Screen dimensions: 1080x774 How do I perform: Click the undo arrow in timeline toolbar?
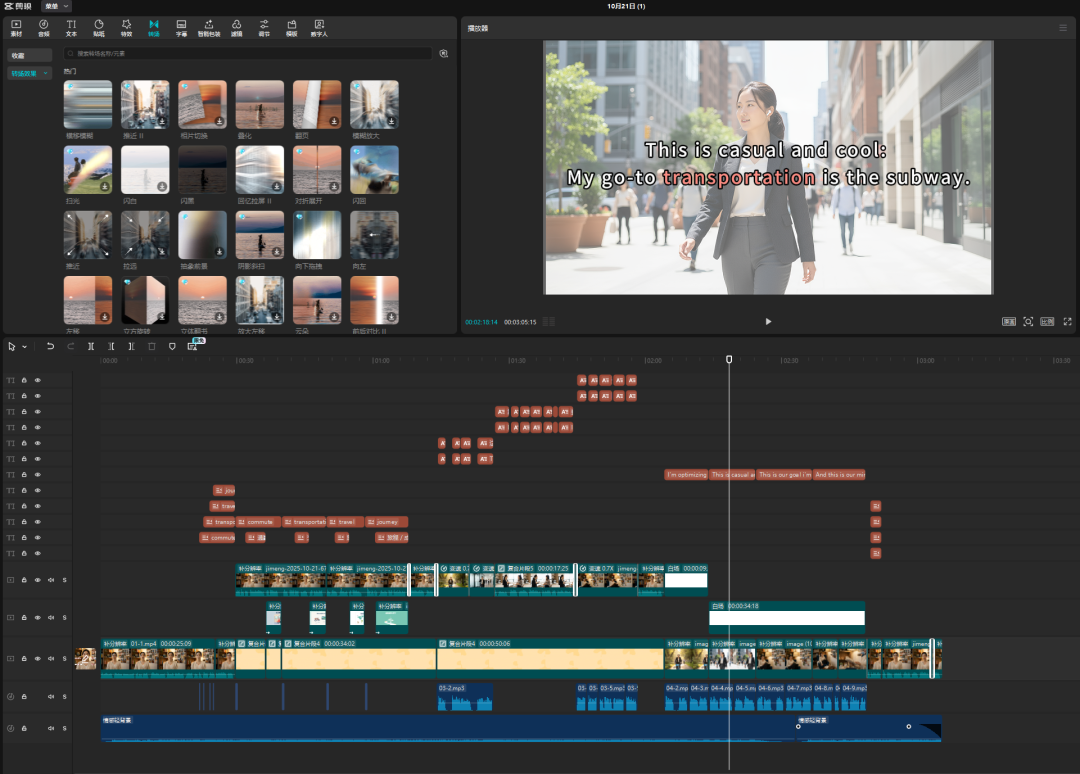[x=51, y=346]
